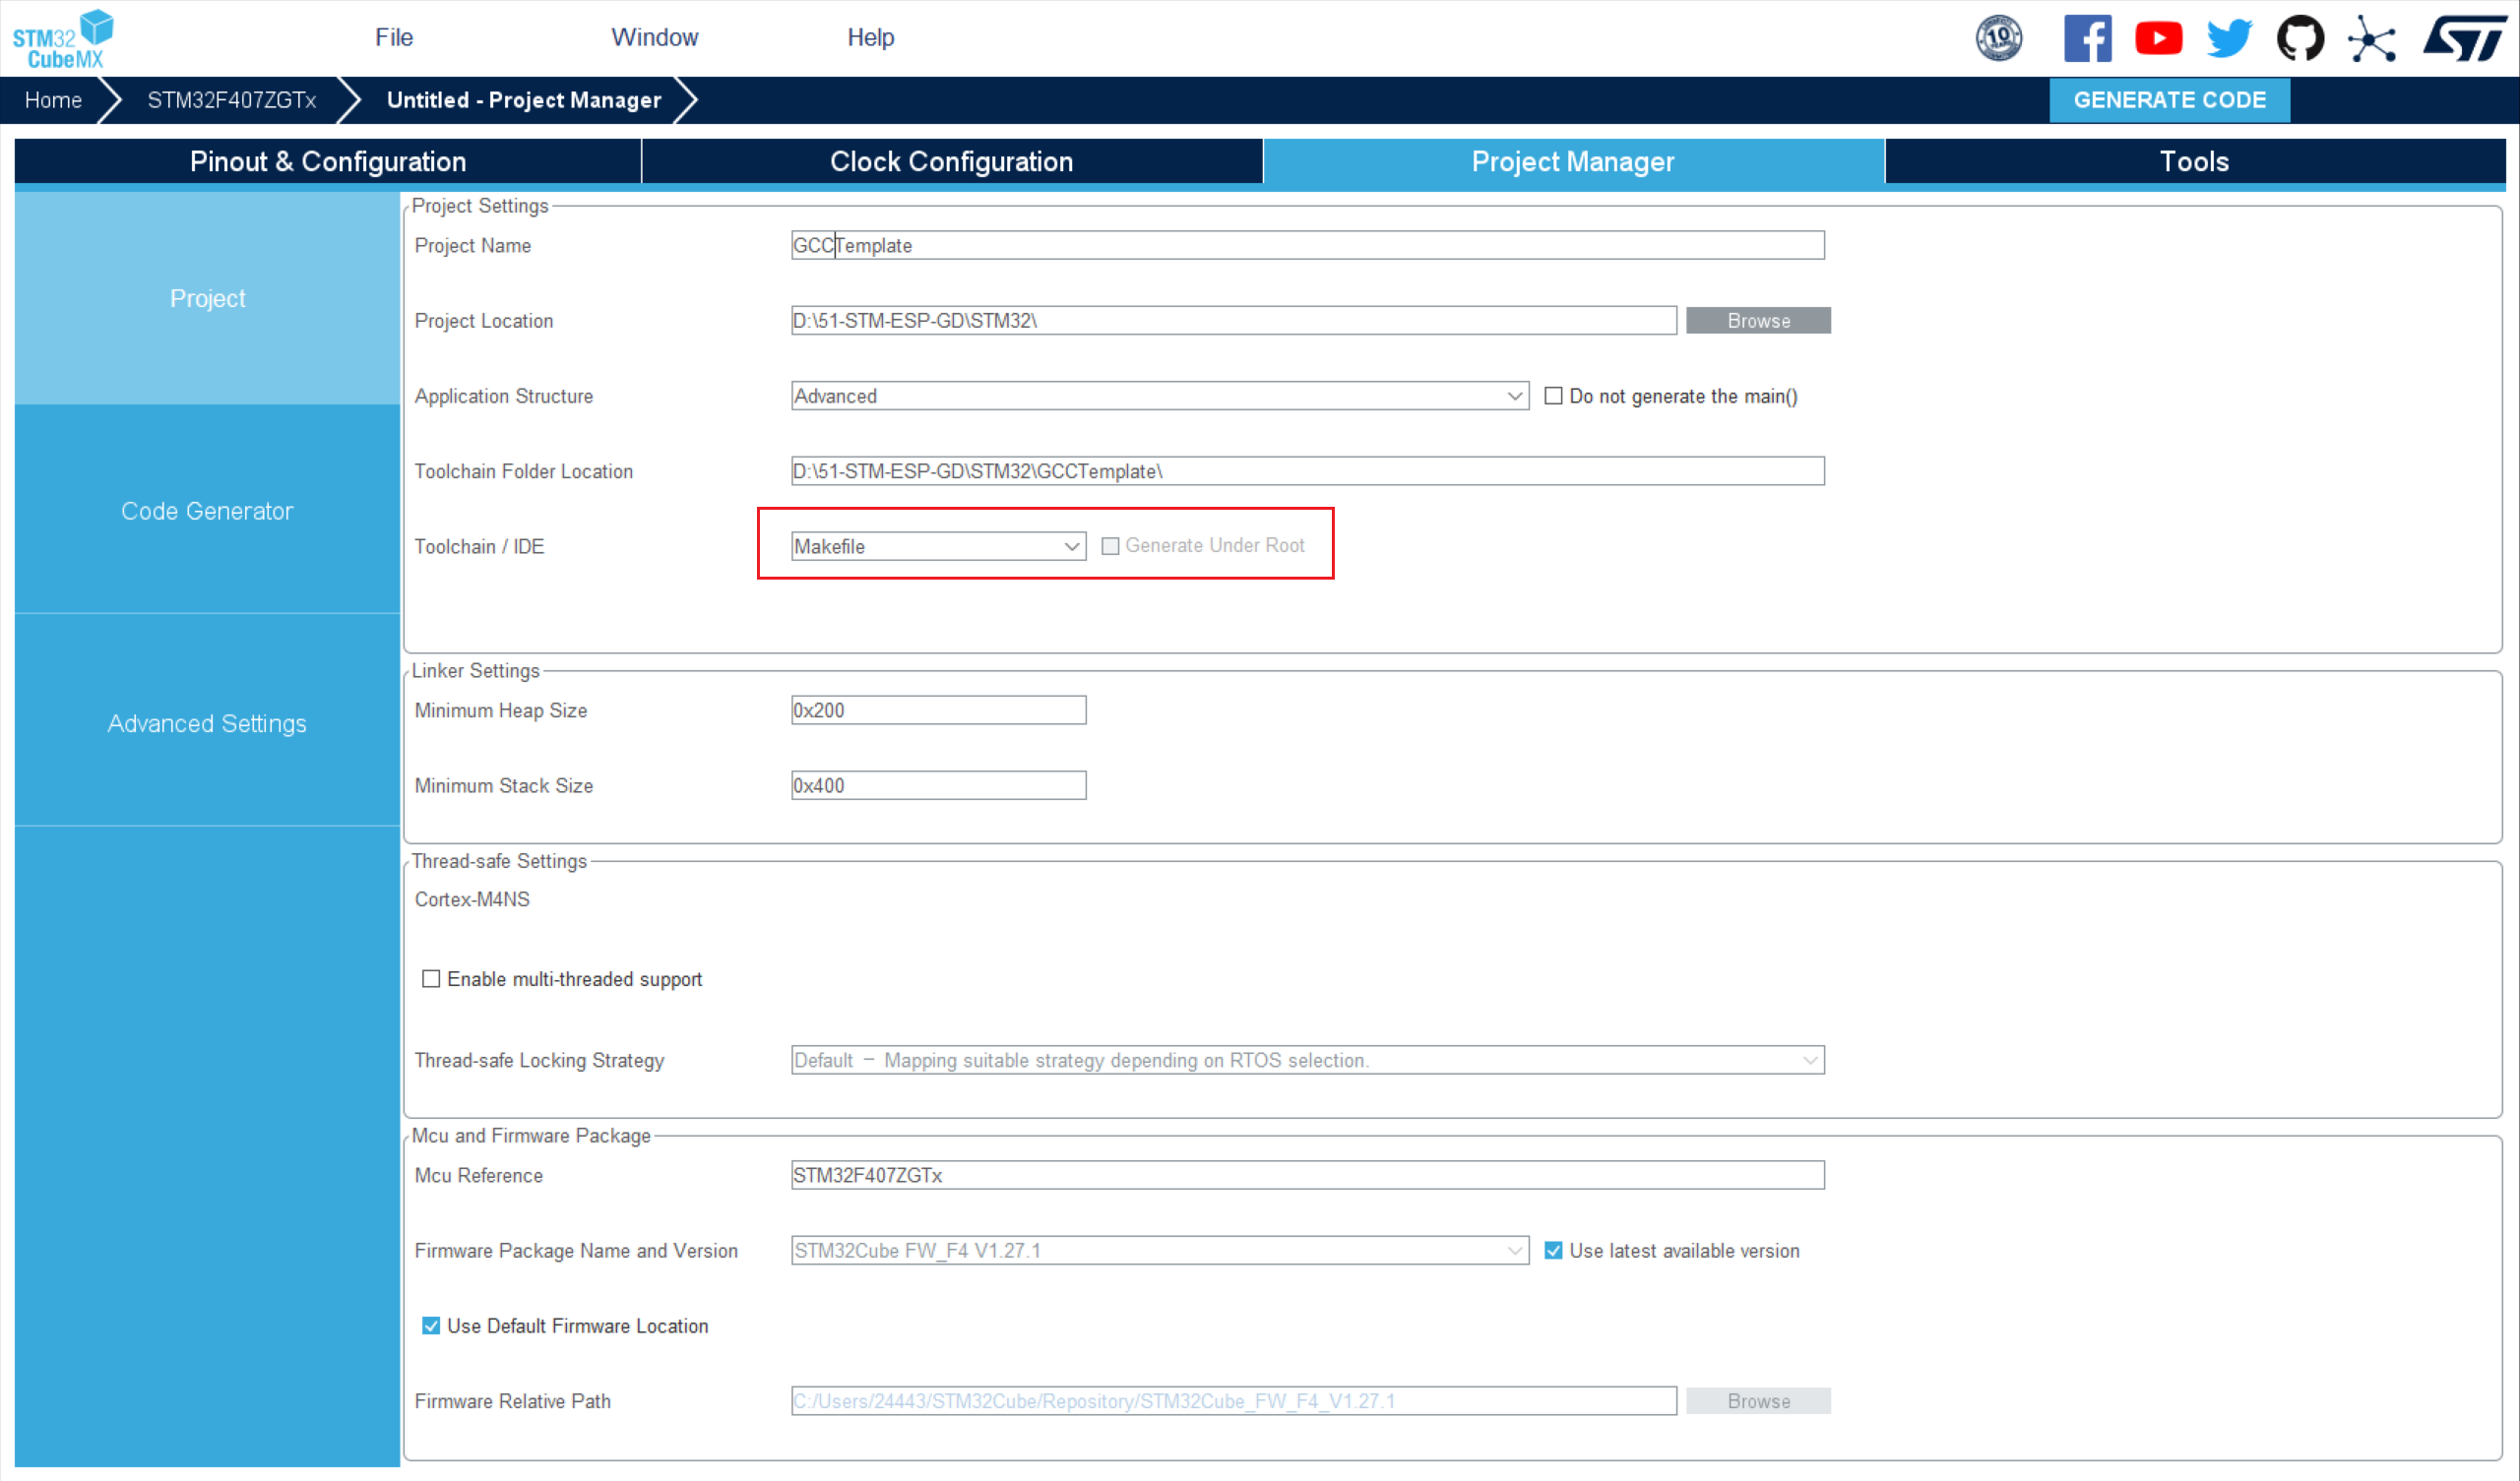Open the 10-year anniversary badge icon
This screenshot has width=2520, height=1481.
pos(1998,38)
